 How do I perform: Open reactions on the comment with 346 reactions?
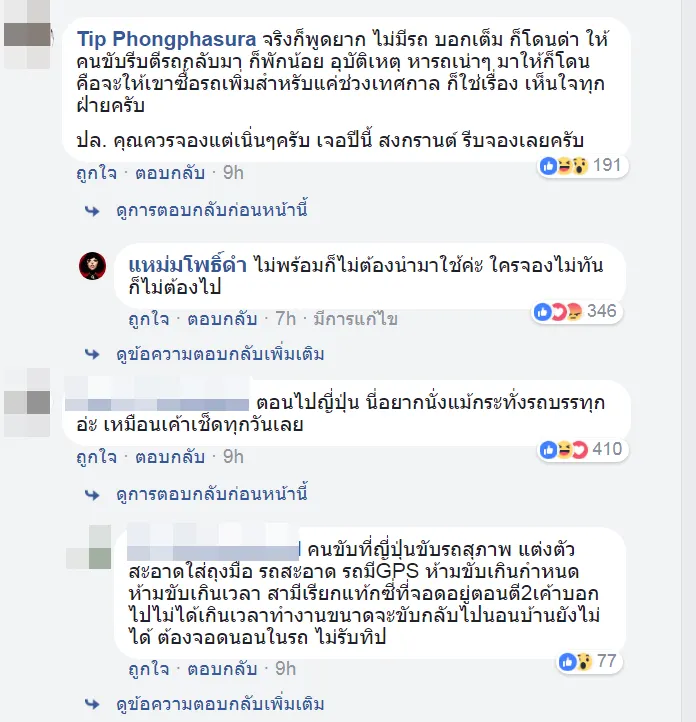coord(577,311)
